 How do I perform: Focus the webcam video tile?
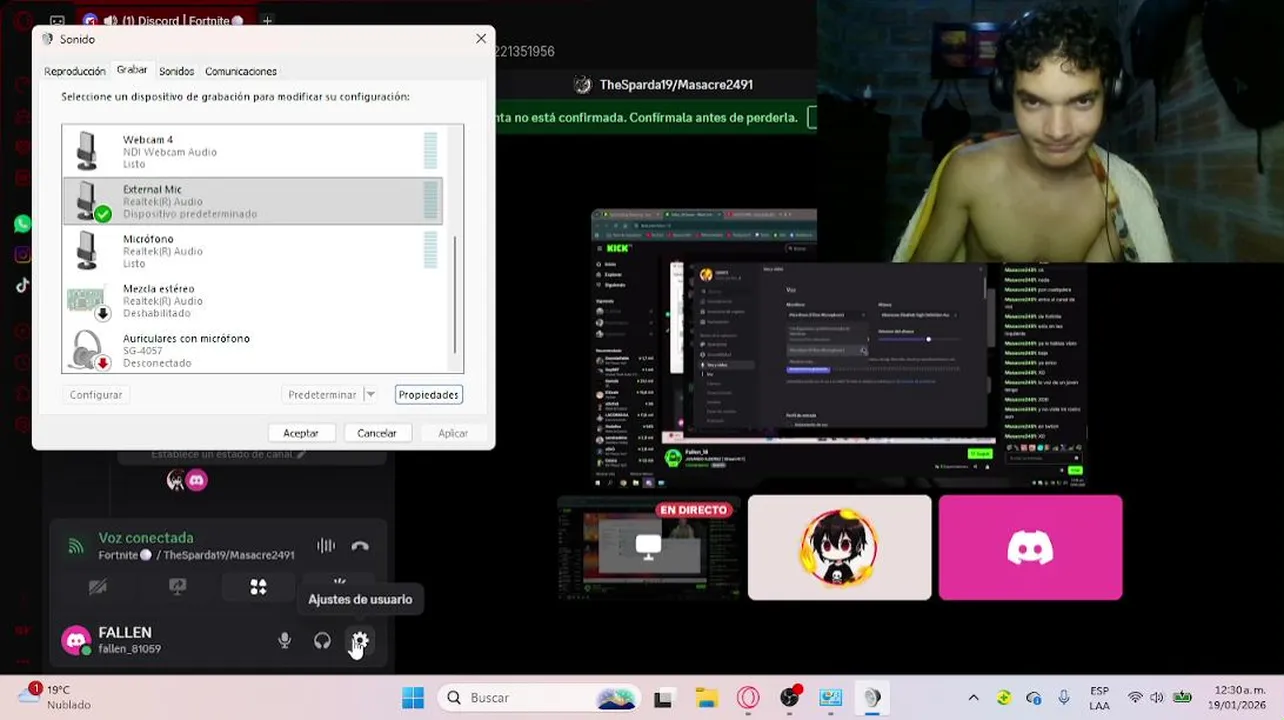click(x=1050, y=131)
